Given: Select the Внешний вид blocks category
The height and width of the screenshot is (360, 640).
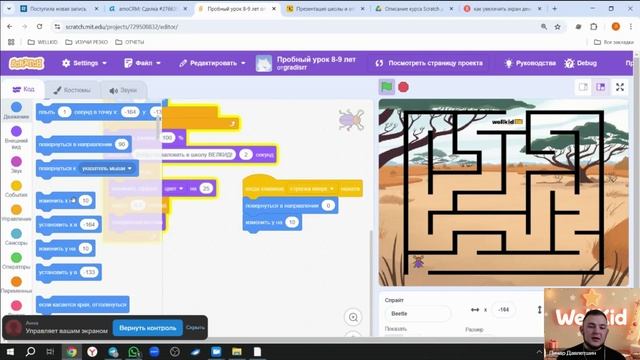Looking at the screenshot, I should tap(16, 138).
